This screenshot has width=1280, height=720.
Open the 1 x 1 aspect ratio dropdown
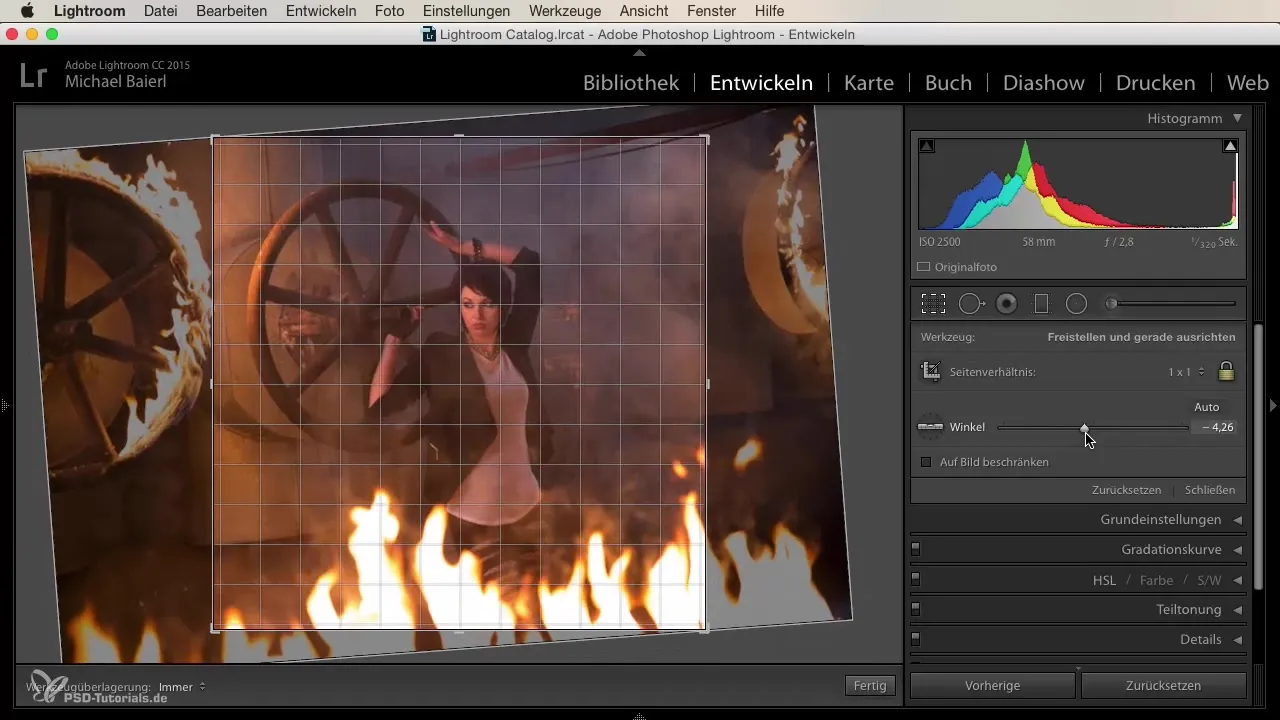1186,372
